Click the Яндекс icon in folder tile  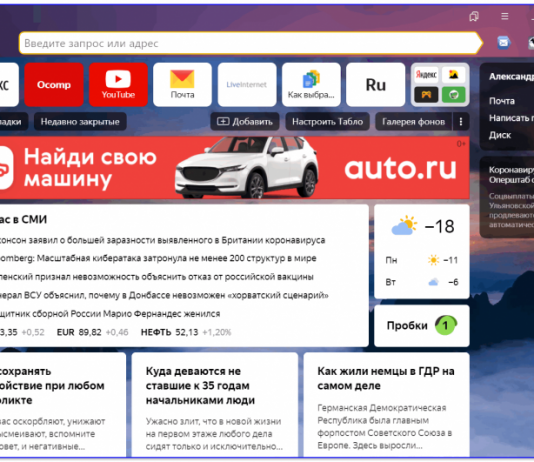point(426,75)
